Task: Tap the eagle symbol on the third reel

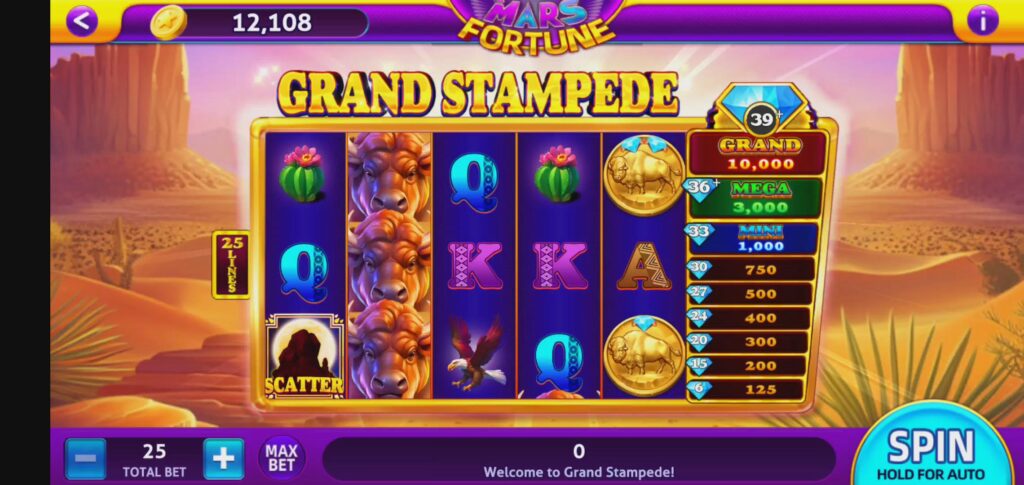Action: click(x=475, y=355)
